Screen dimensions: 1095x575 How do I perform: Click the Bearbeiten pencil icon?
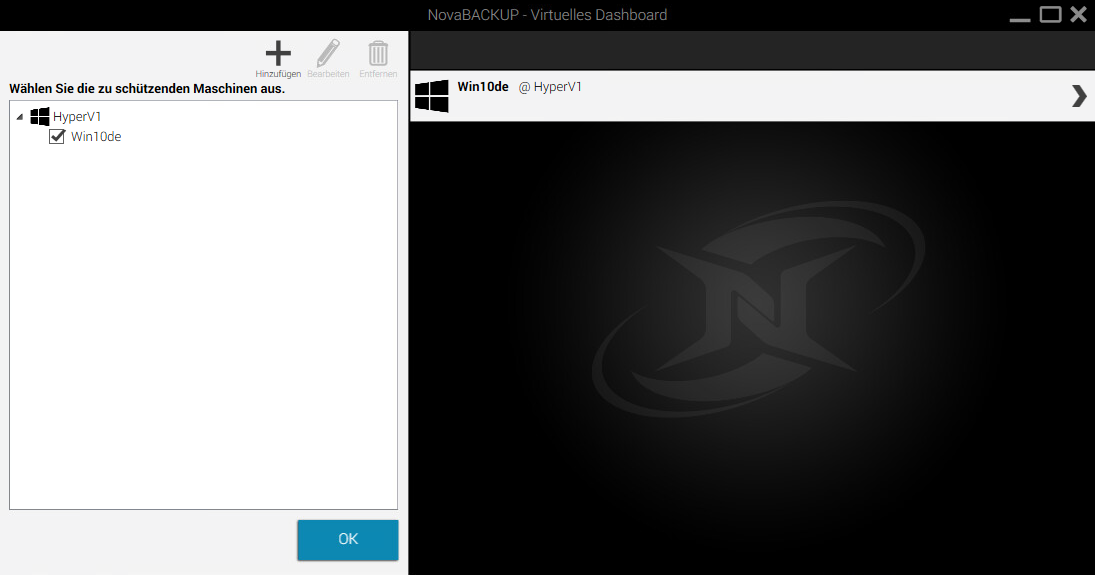[328, 53]
